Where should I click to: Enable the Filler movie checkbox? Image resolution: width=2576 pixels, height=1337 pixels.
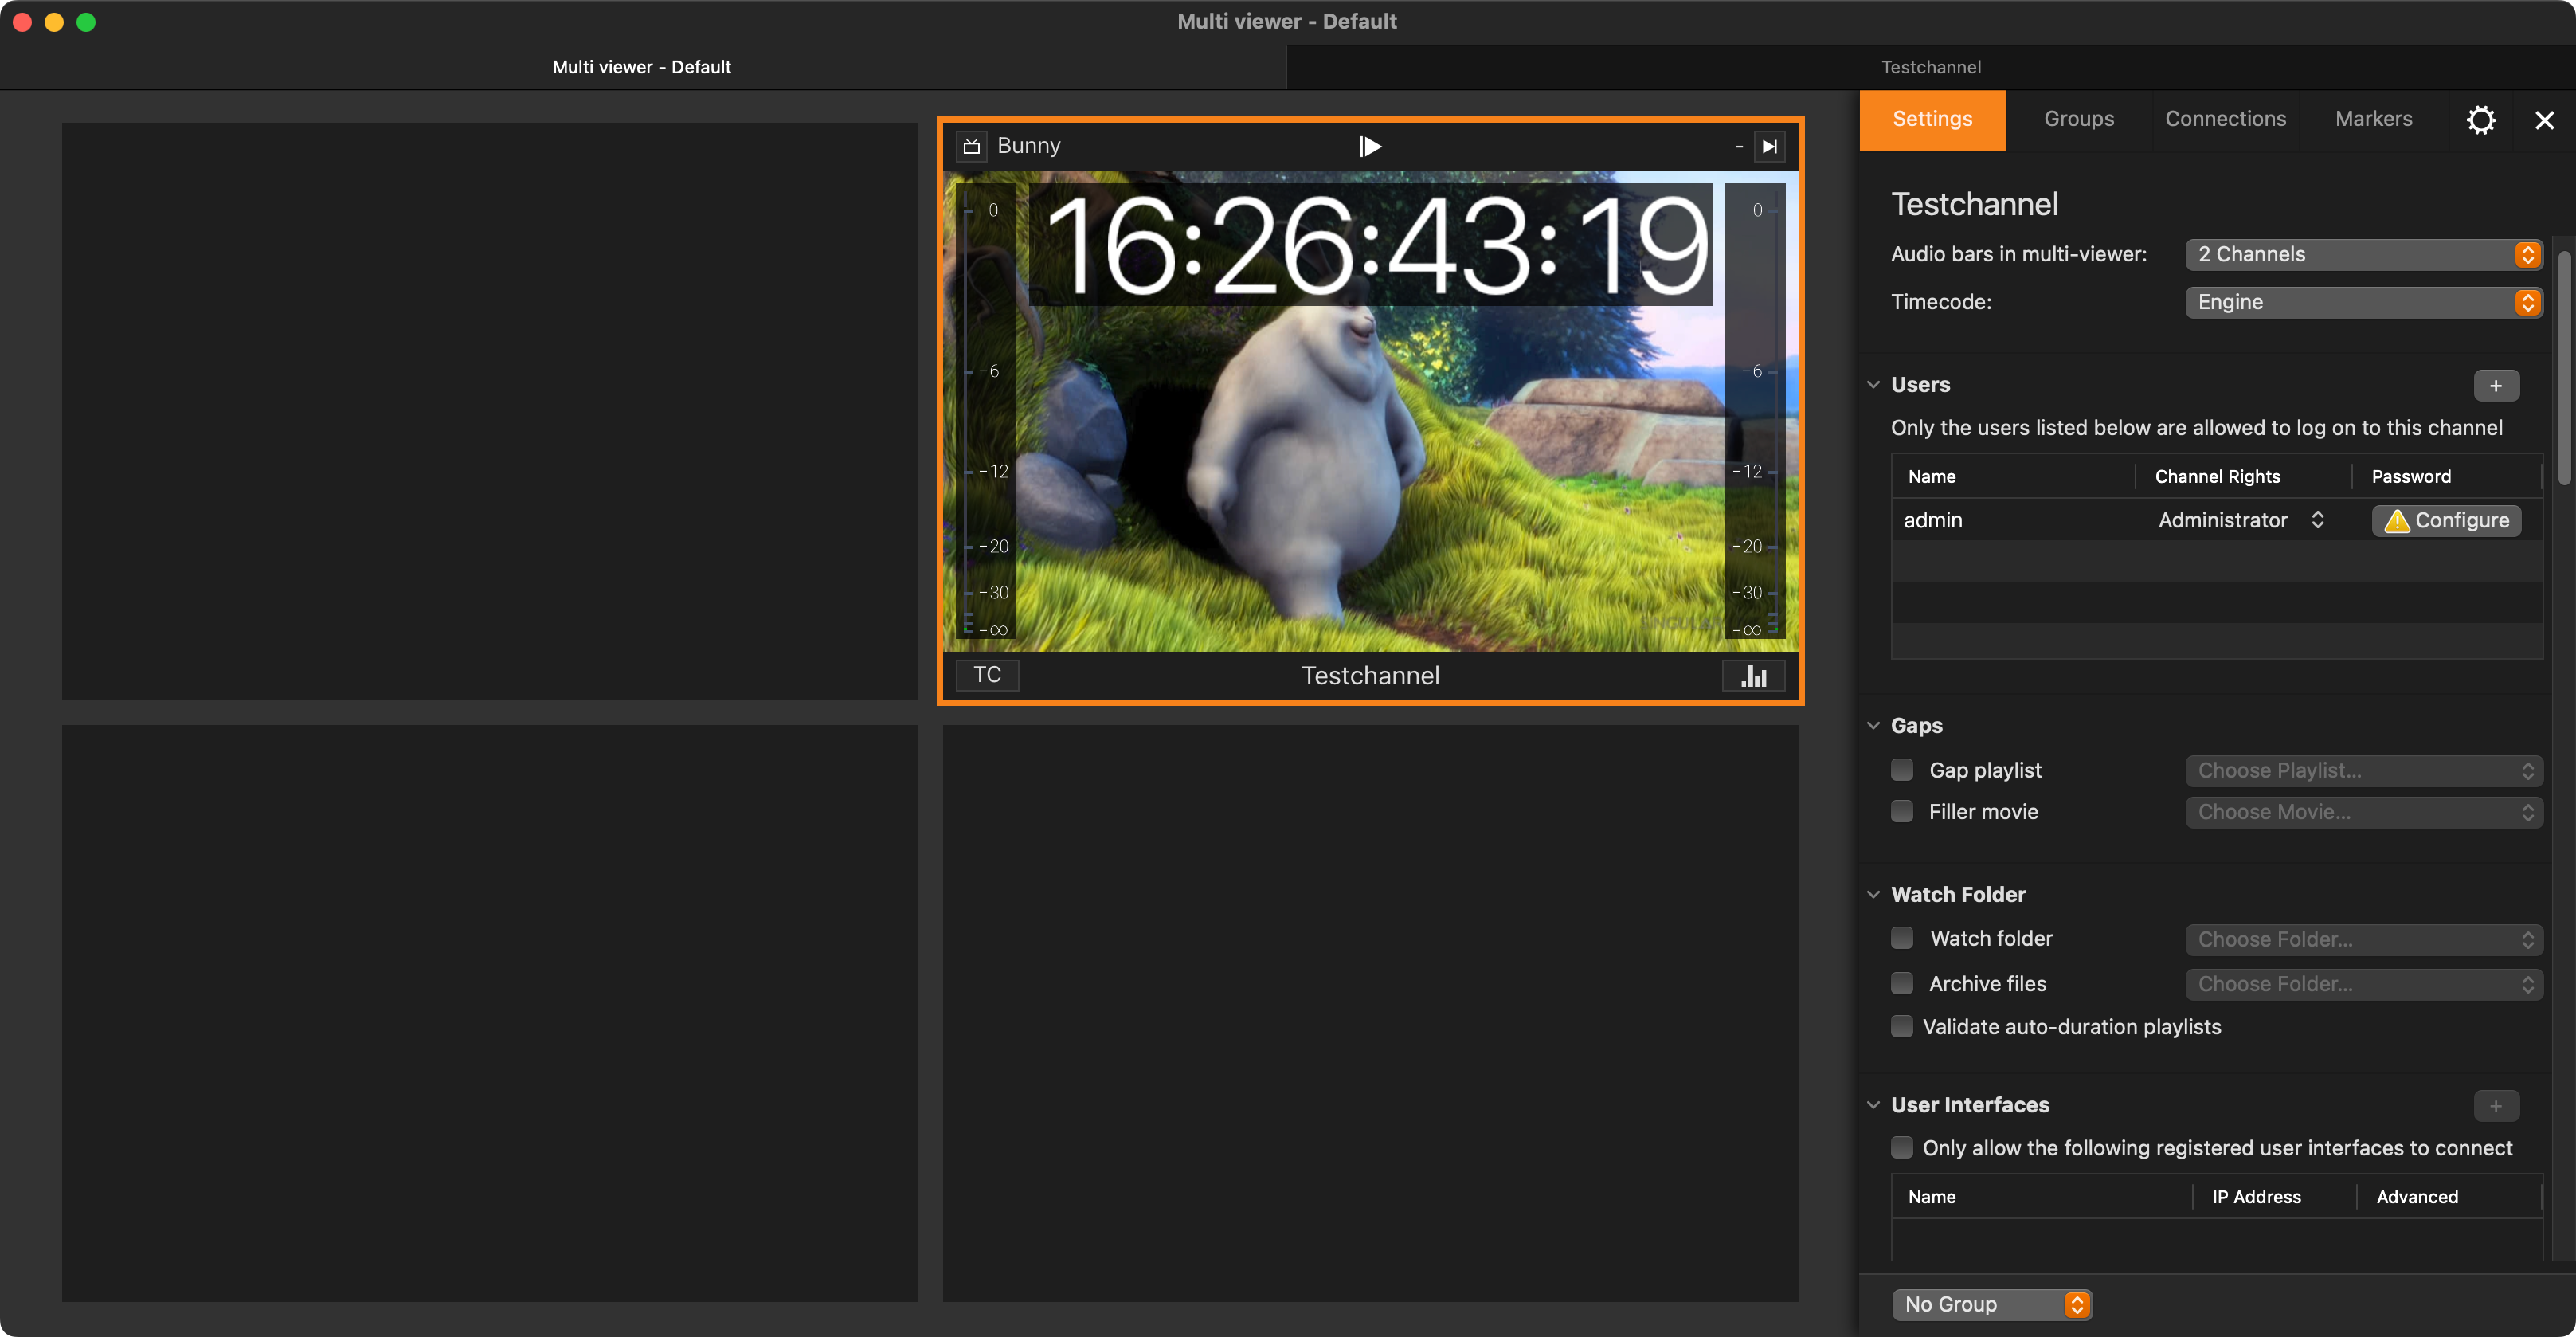[x=1902, y=811]
